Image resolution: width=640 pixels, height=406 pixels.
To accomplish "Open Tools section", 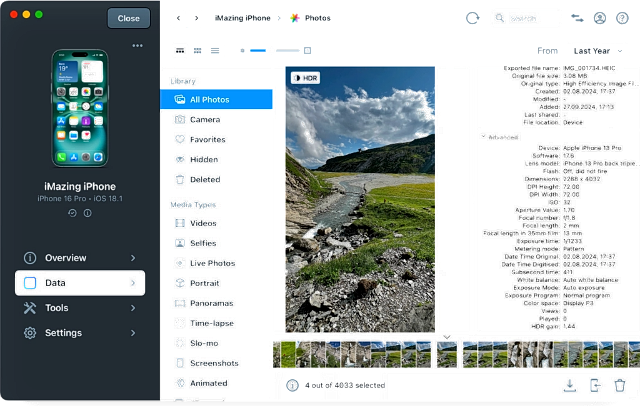I will click(80, 308).
